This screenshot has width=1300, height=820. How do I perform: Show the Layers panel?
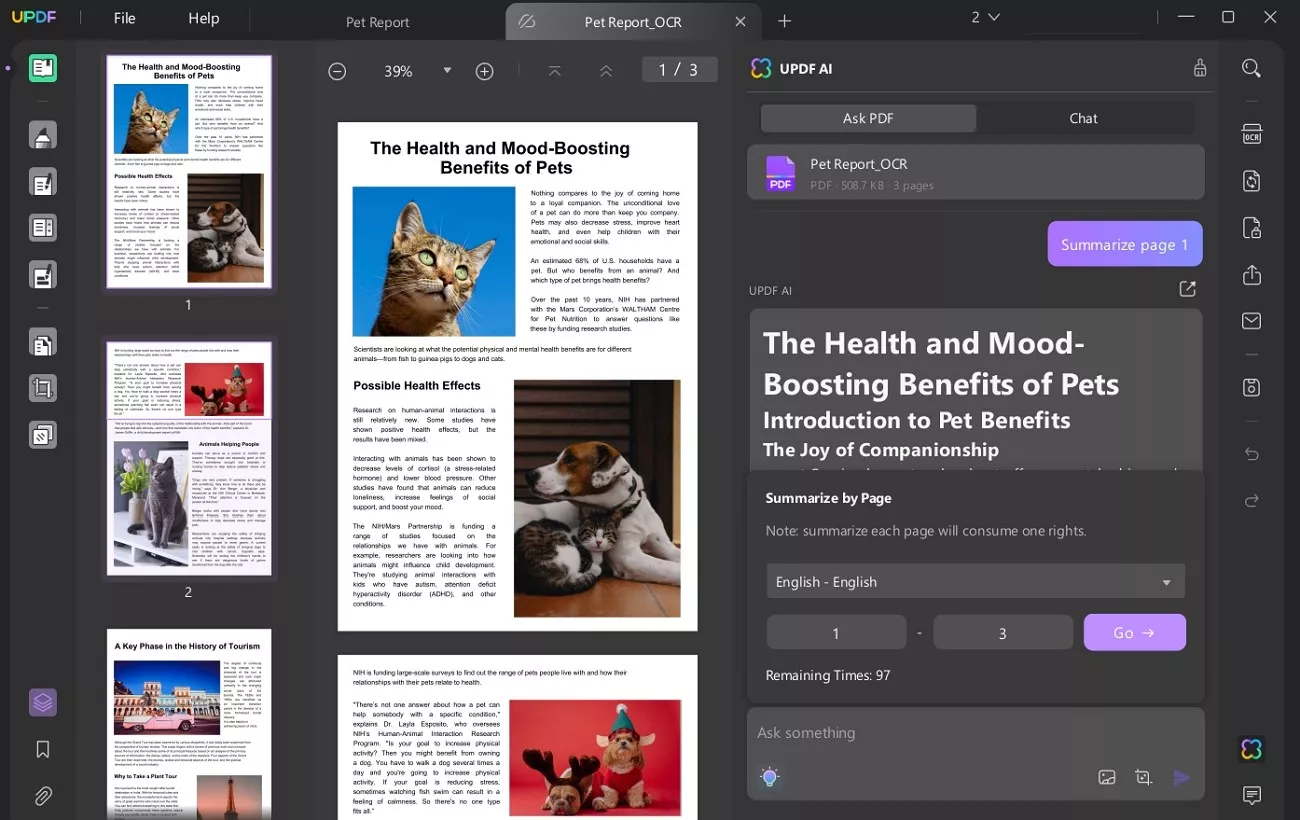43,702
